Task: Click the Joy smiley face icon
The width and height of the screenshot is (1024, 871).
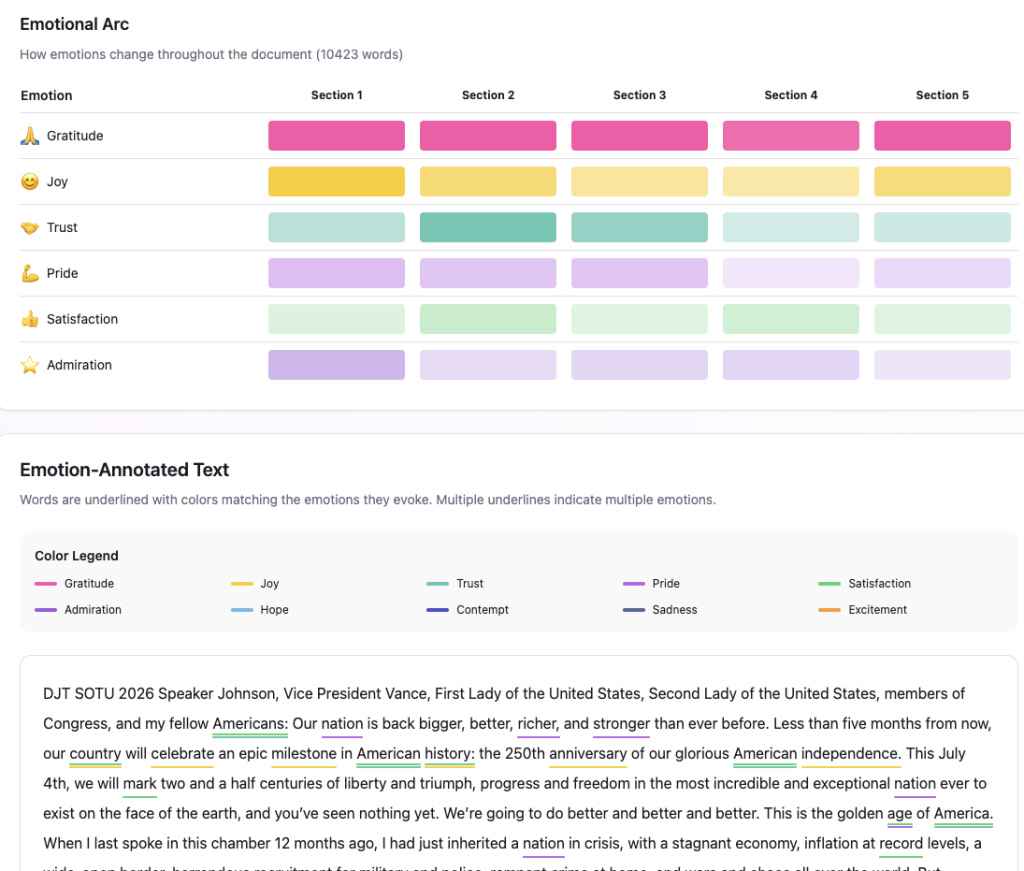Action: point(29,182)
